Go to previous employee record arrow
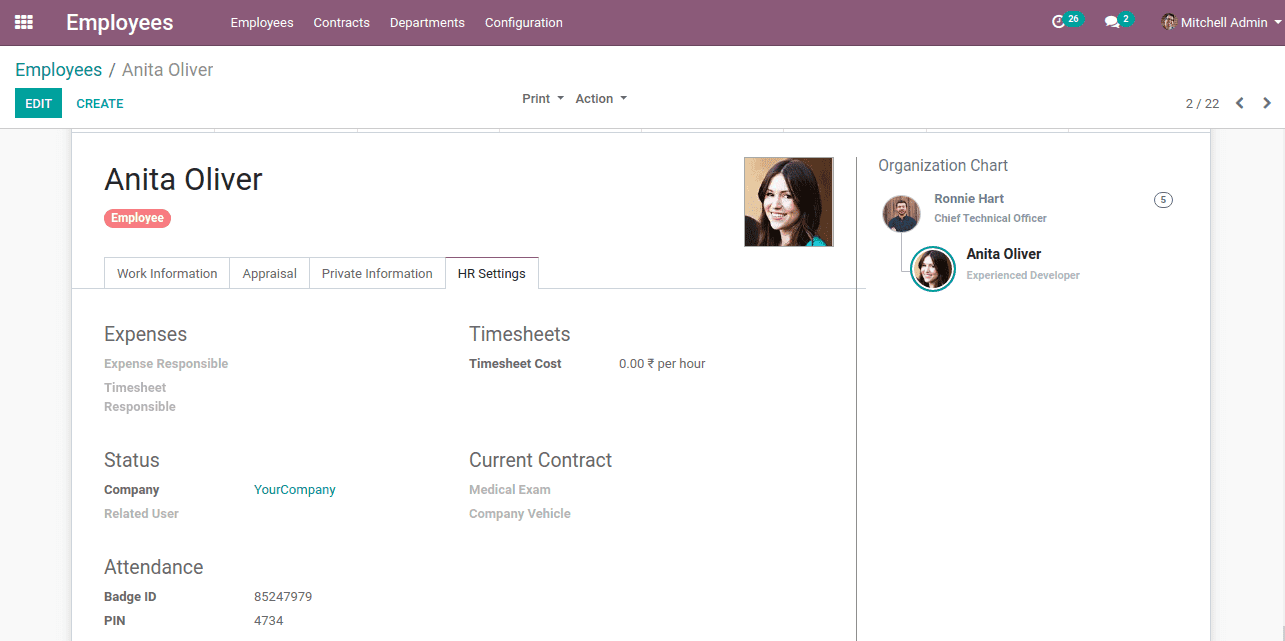 tap(1240, 103)
